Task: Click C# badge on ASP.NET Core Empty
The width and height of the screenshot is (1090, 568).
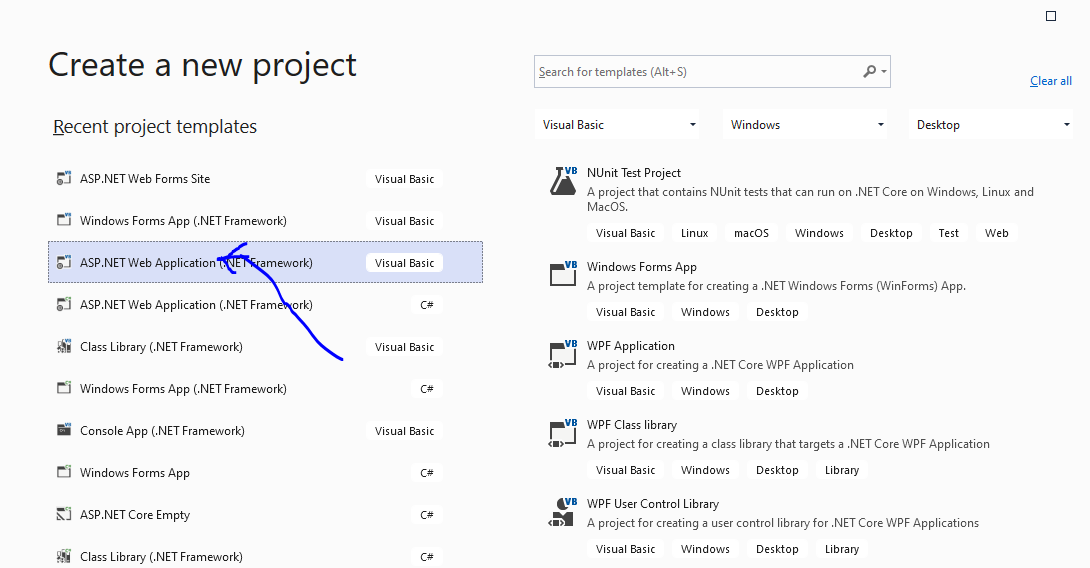Action: click(x=427, y=514)
